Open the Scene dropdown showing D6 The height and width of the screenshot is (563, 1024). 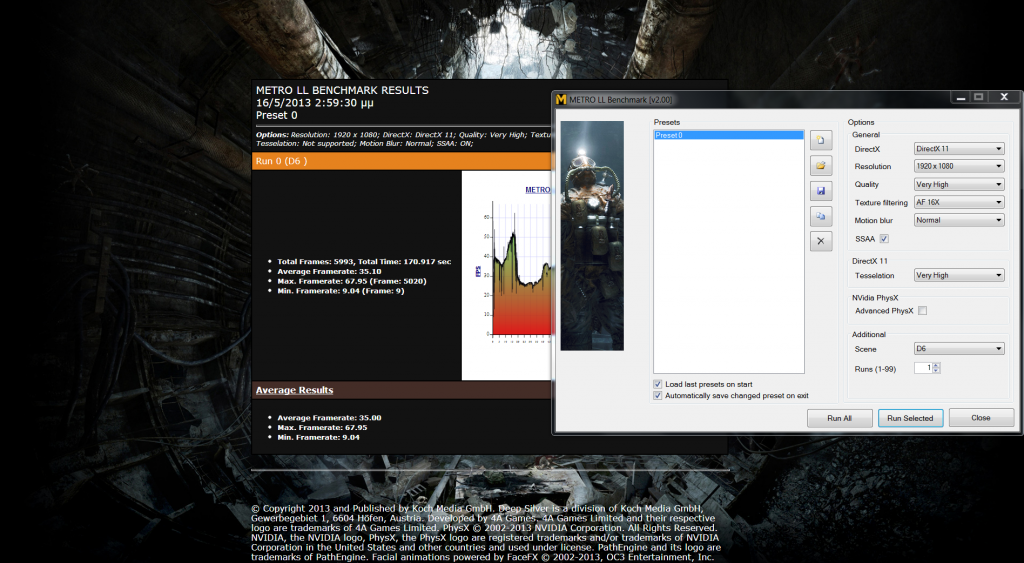point(959,349)
